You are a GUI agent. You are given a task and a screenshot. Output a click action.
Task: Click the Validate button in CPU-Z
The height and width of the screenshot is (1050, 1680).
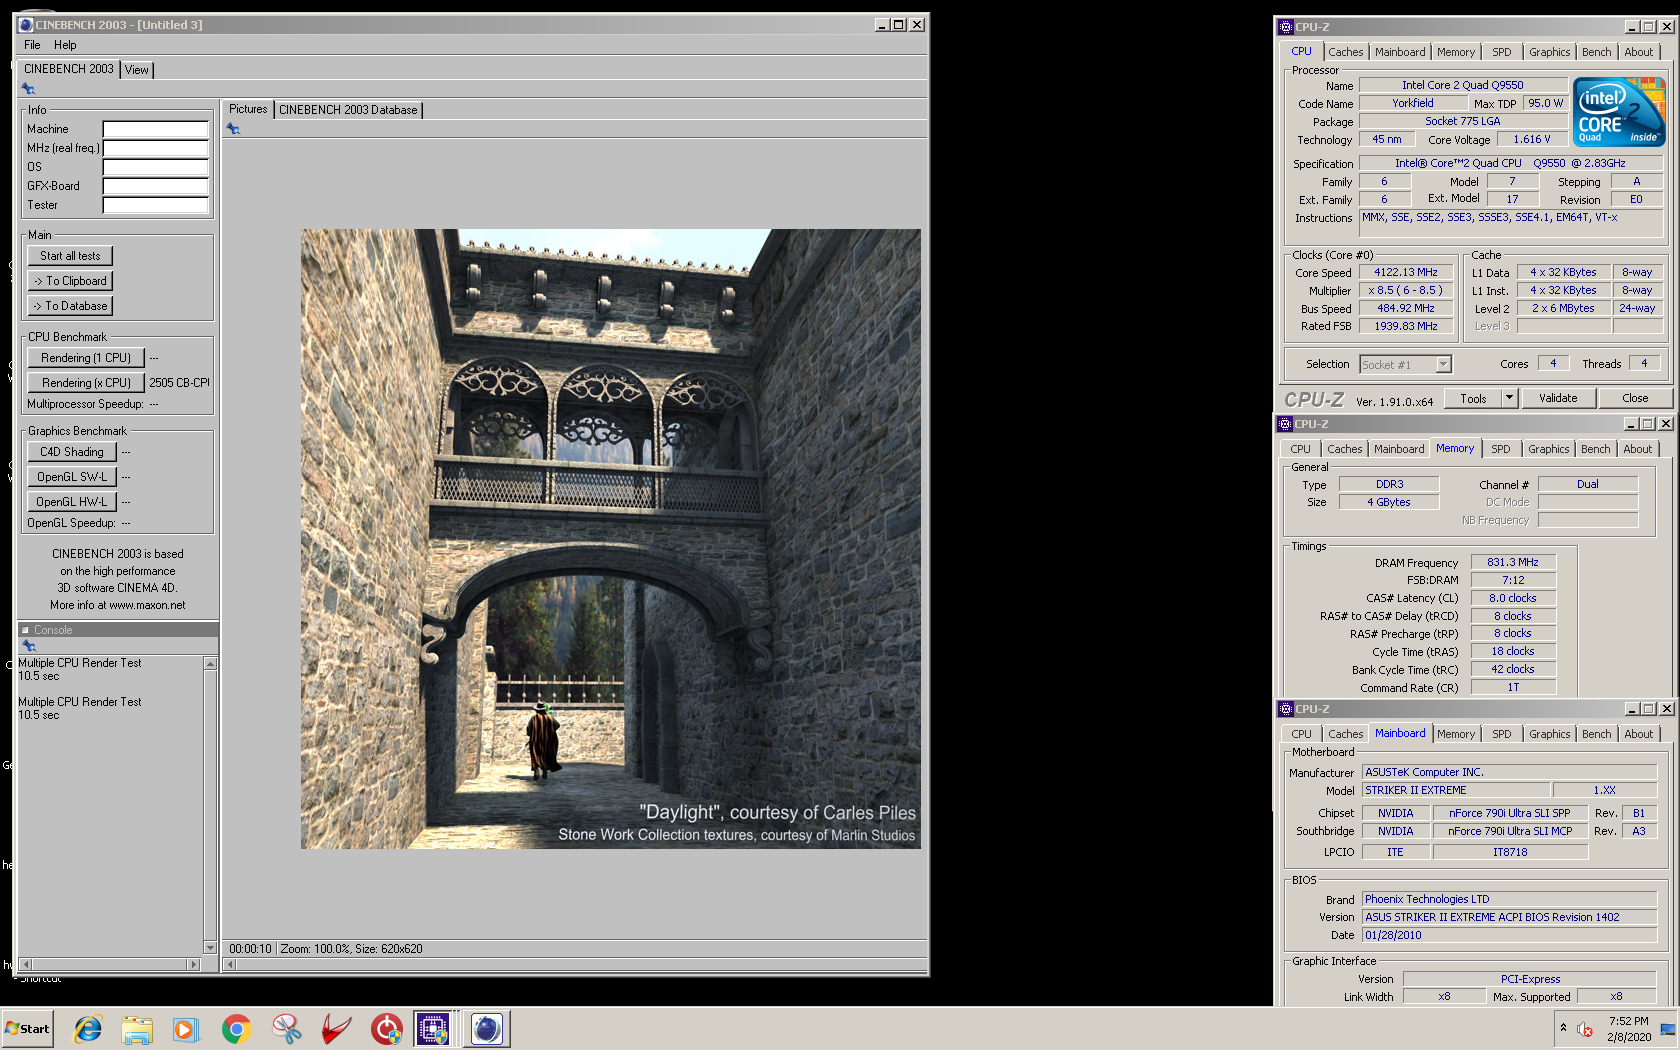(1558, 398)
